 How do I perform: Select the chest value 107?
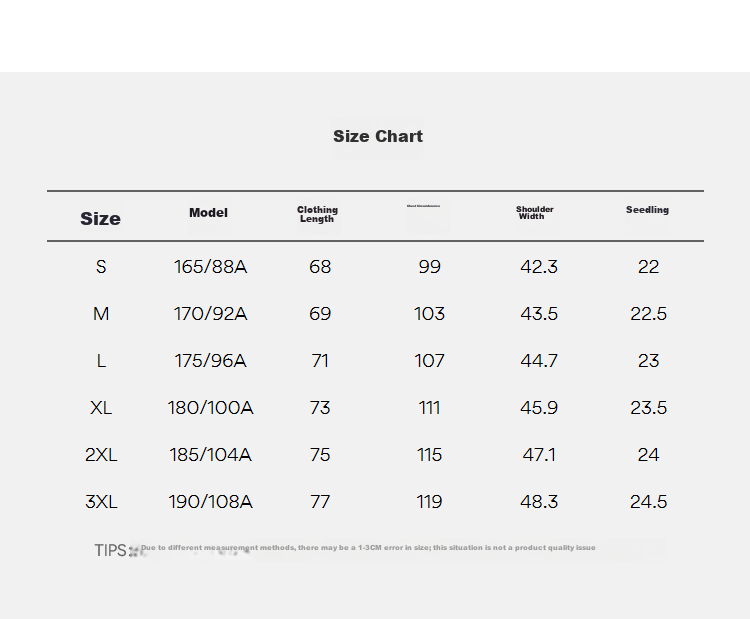tap(430, 361)
